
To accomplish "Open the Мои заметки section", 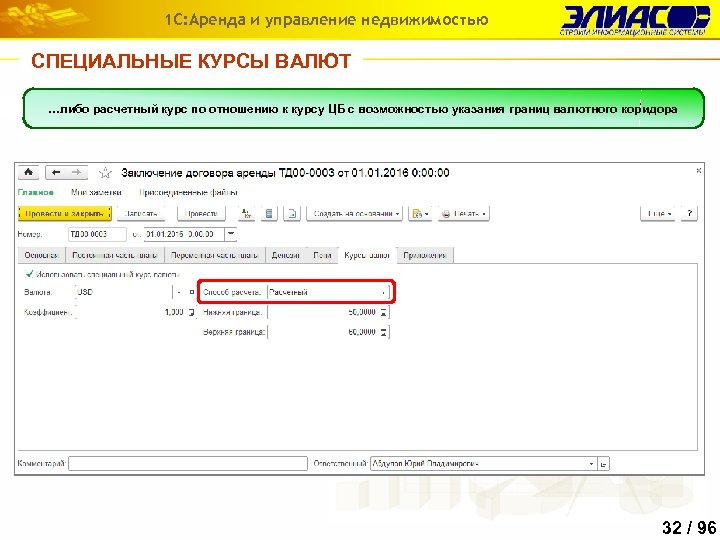I will pyautogui.click(x=96, y=192).
